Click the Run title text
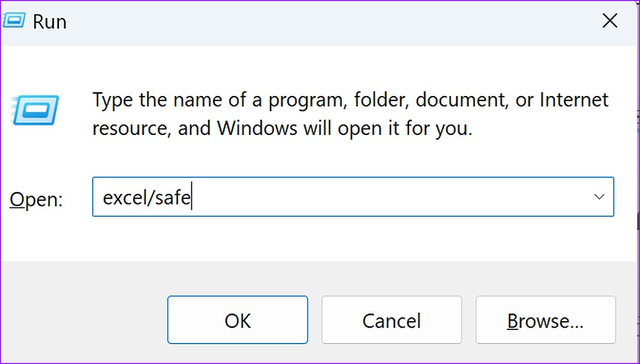The height and width of the screenshot is (364, 640). (x=49, y=21)
